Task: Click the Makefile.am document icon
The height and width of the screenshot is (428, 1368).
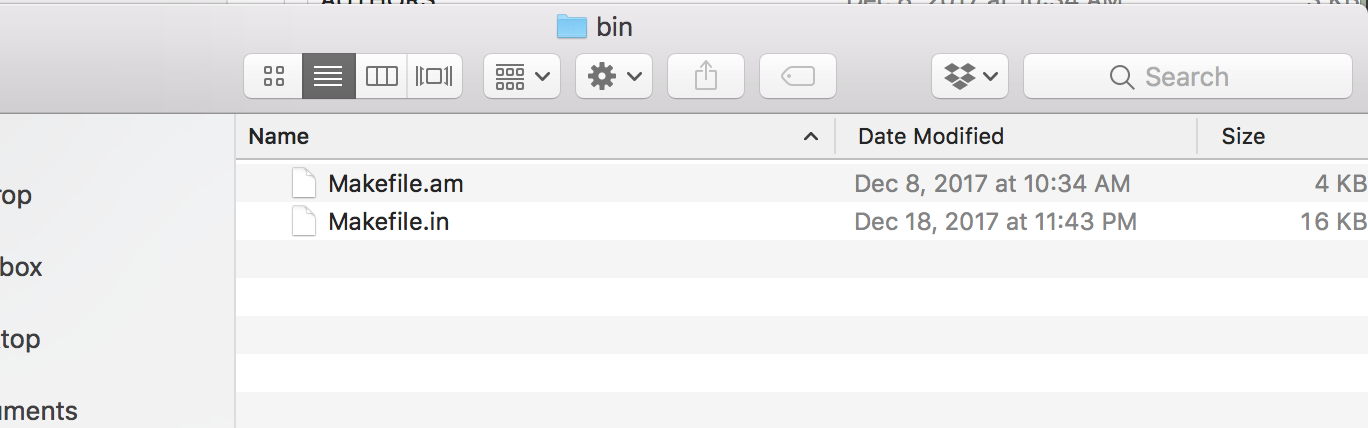Action: tap(303, 184)
